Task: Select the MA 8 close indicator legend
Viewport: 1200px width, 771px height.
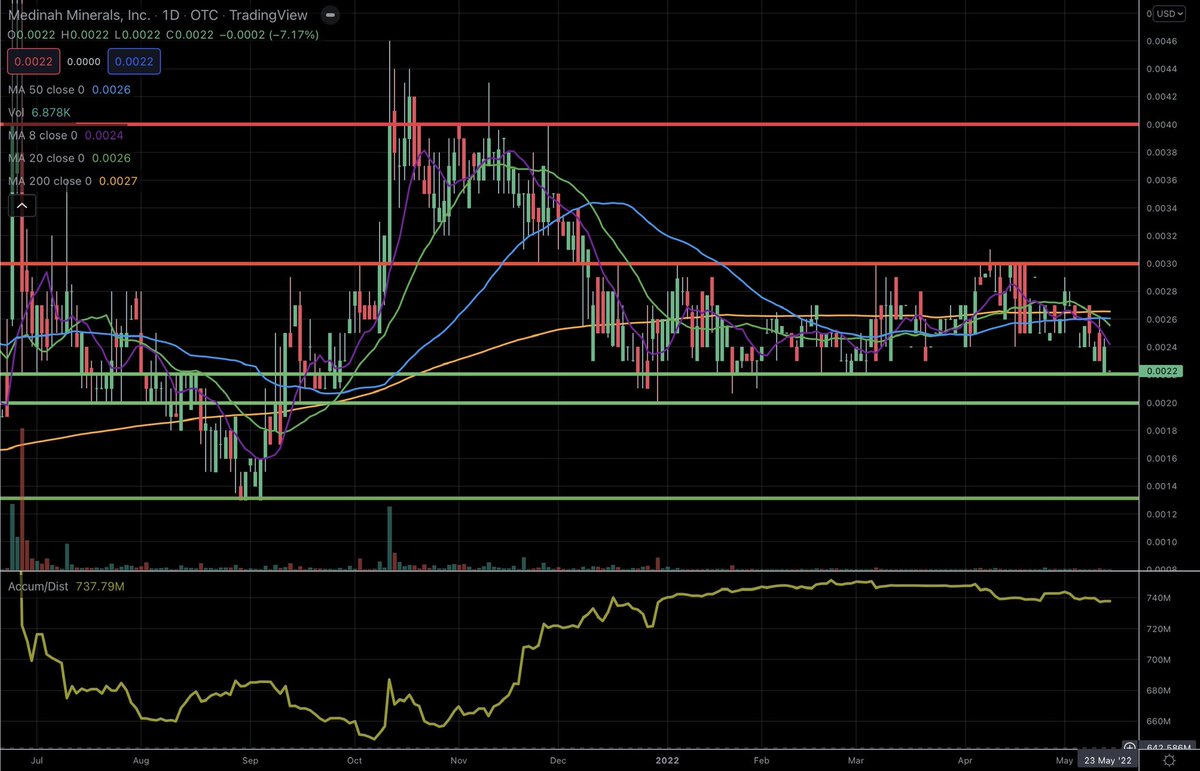Action: click(66, 135)
